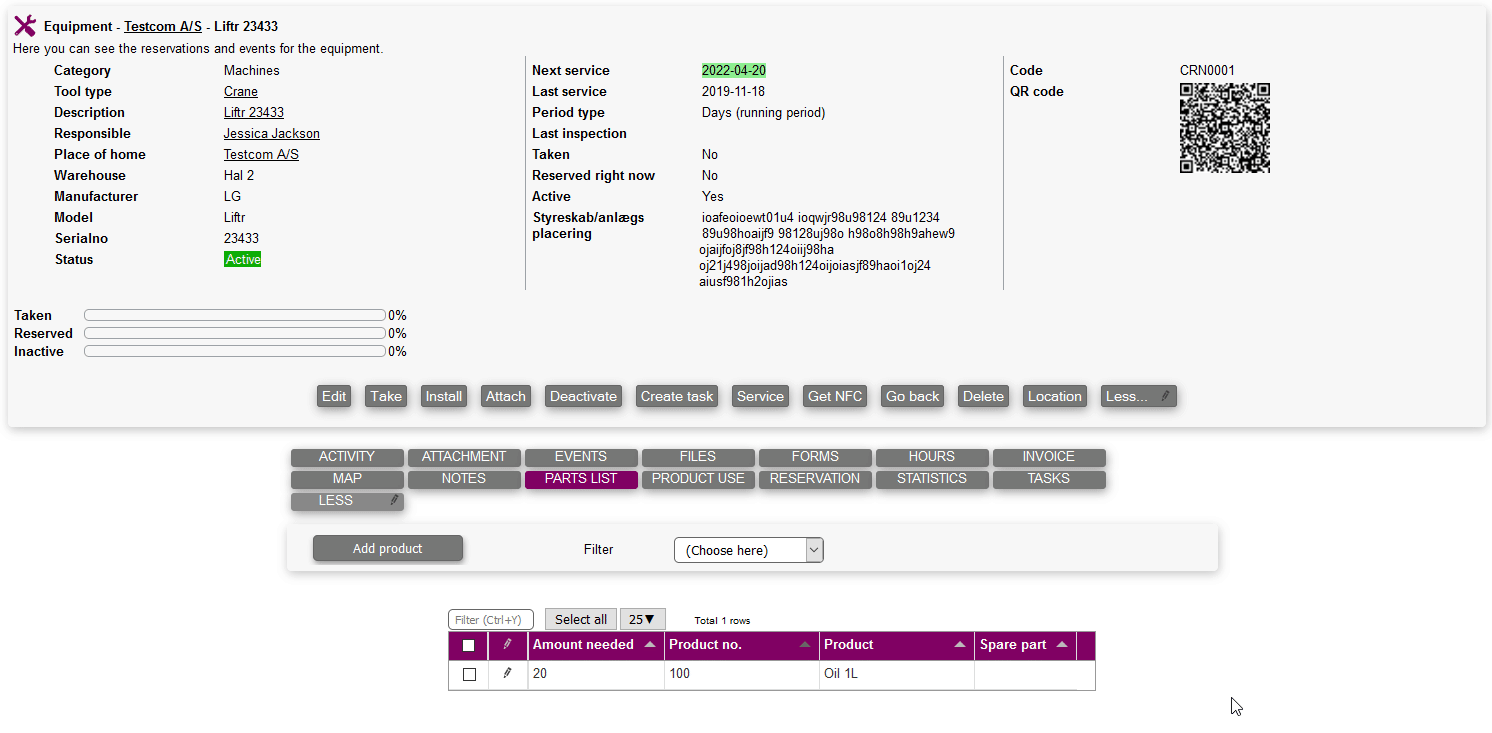Open the Jessica Jackson responsible link
This screenshot has height=733, width=1492.
click(x=271, y=134)
